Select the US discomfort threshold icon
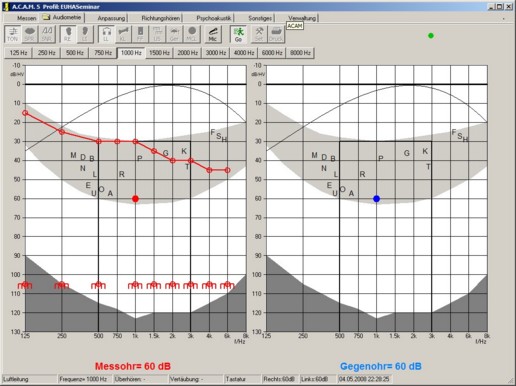Screen dimensions: 516x386 click(157, 34)
